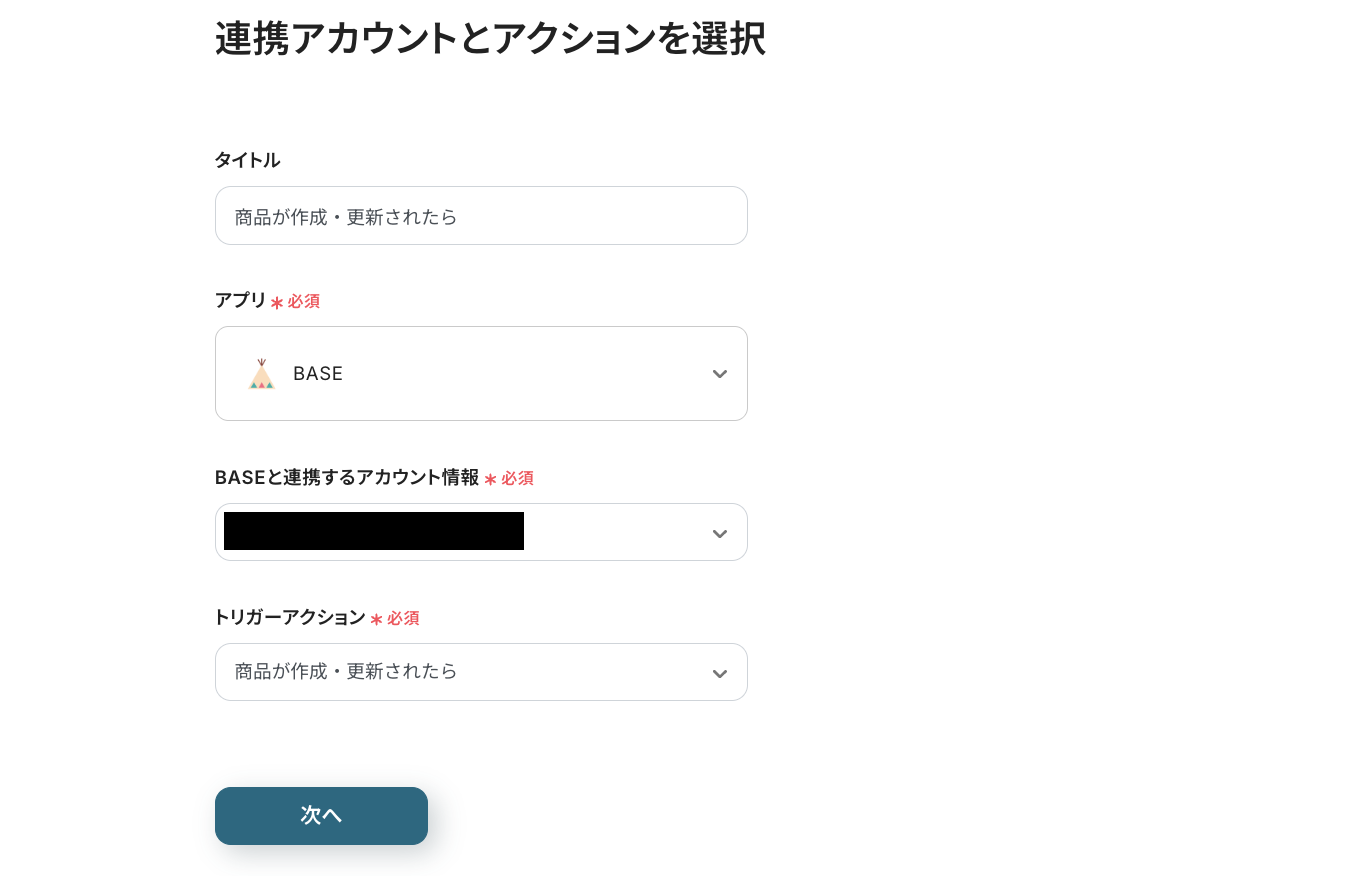
Task: Click the BASE tepee logo icon
Action: (x=261, y=374)
